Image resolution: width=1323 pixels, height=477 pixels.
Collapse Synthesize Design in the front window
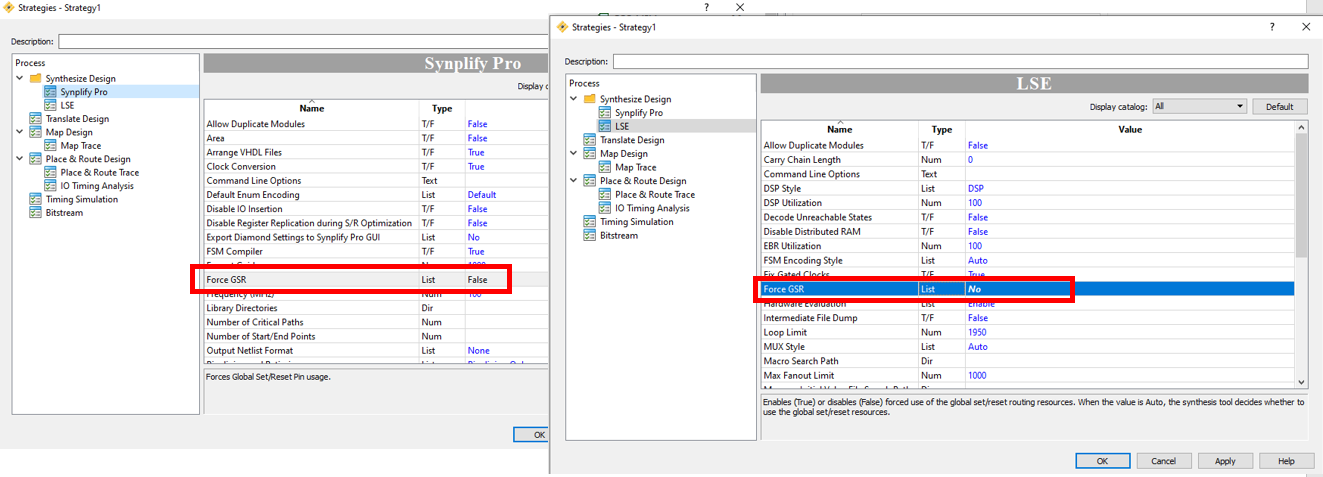[x=574, y=99]
